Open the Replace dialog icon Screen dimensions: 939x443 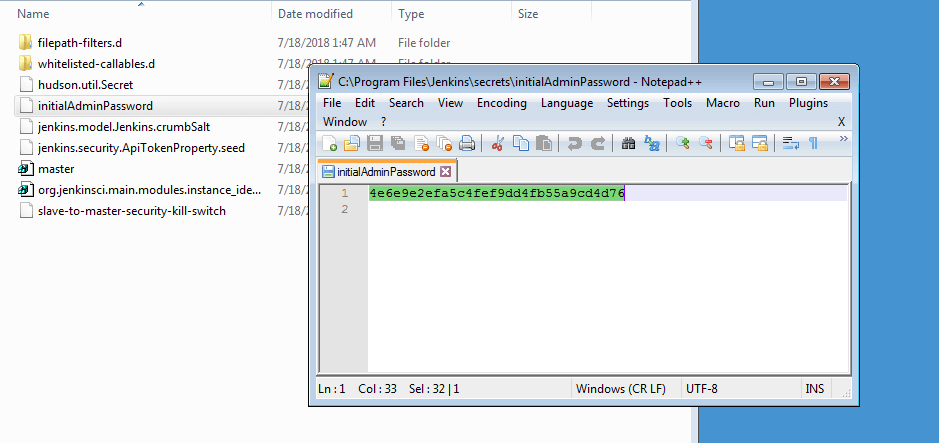651,144
